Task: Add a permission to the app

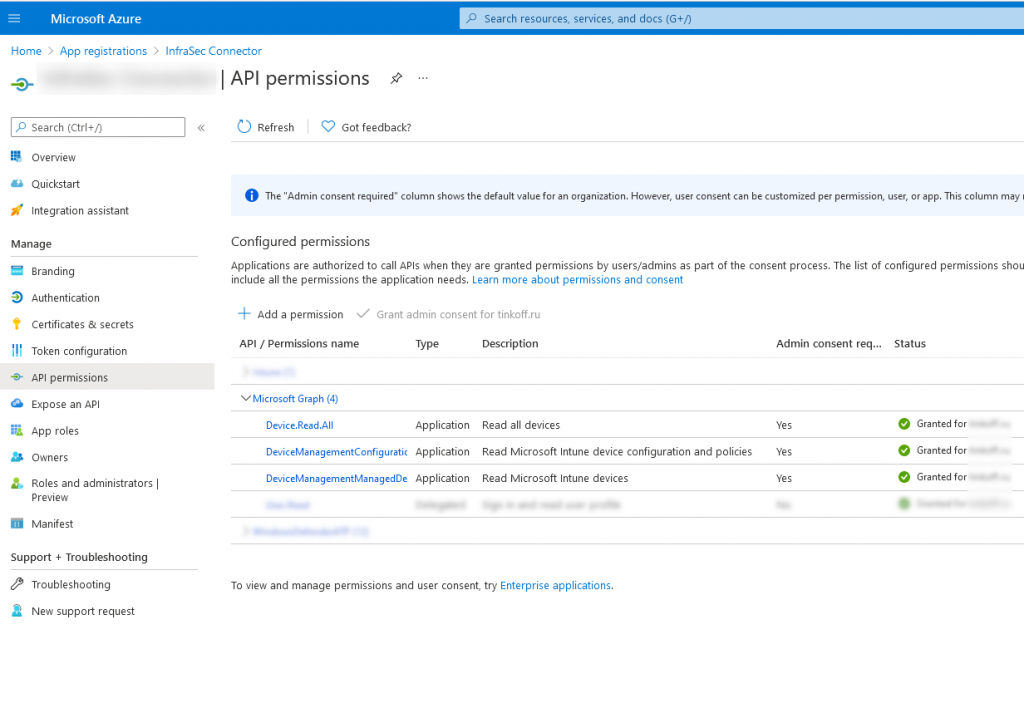Action: (290, 313)
